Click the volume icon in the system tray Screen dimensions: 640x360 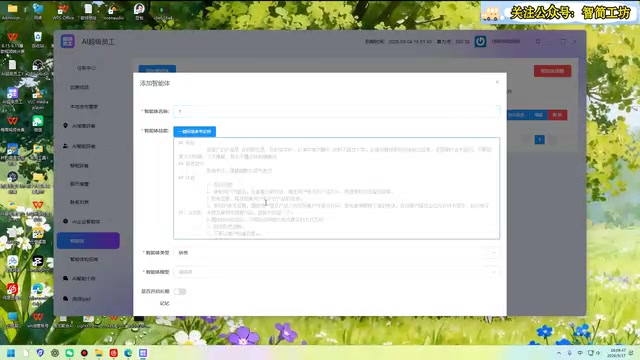(598, 353)
